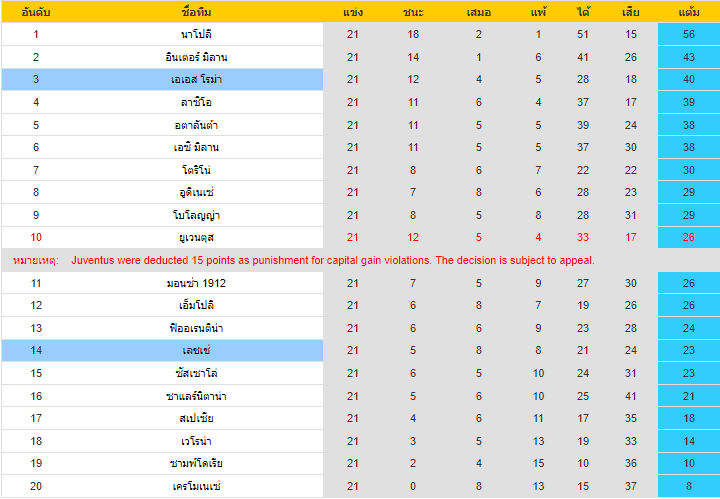Click the นาโปลี team name
The width and height of the screenshot is (720, 499).
tap(196, 34)
